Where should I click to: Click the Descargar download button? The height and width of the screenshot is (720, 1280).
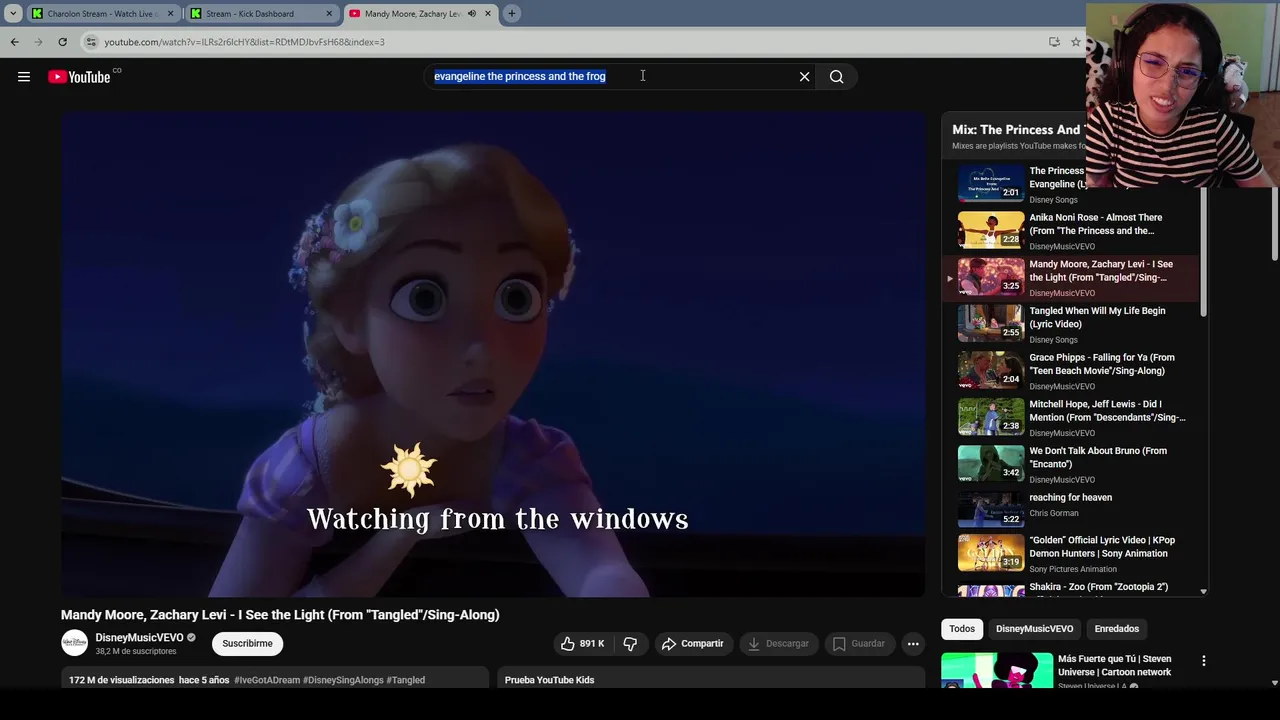778,643
